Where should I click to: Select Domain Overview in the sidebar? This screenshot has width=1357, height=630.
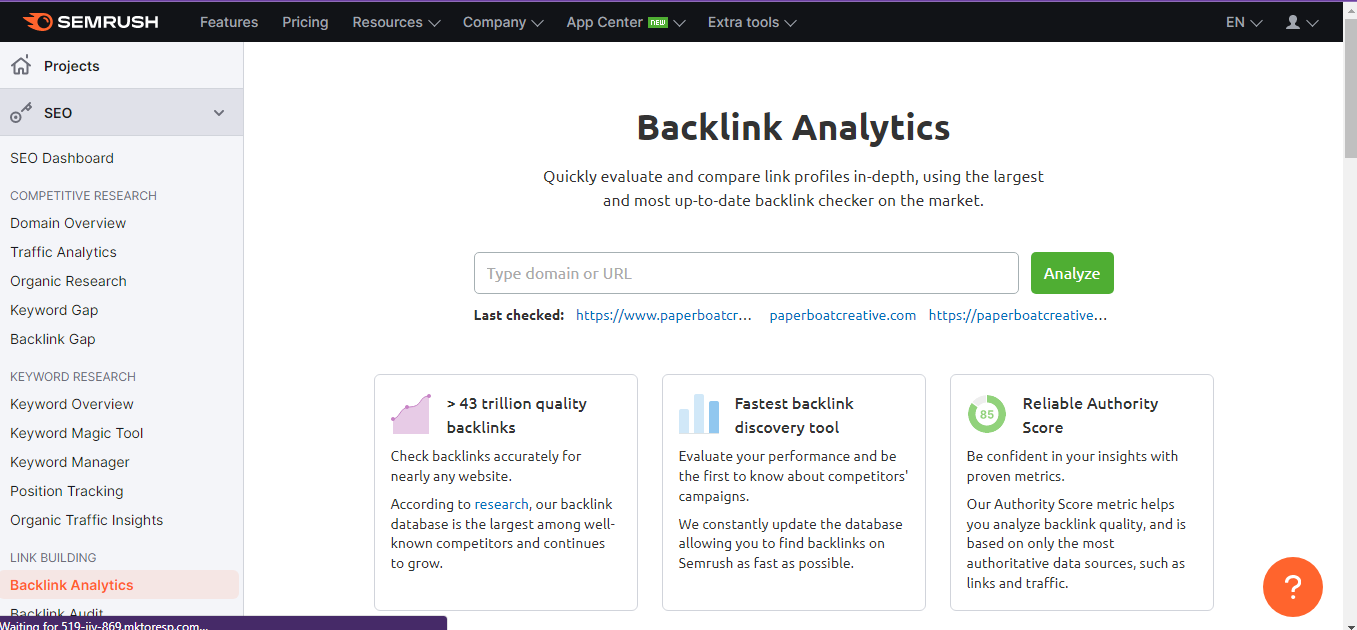point(68,223)
